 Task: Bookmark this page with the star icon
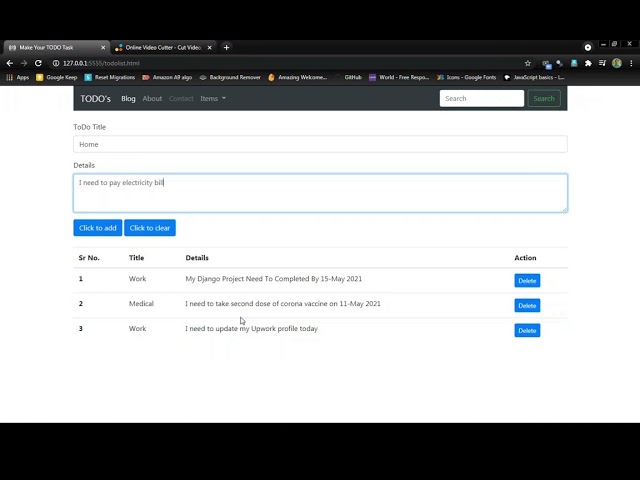[528, 63]
